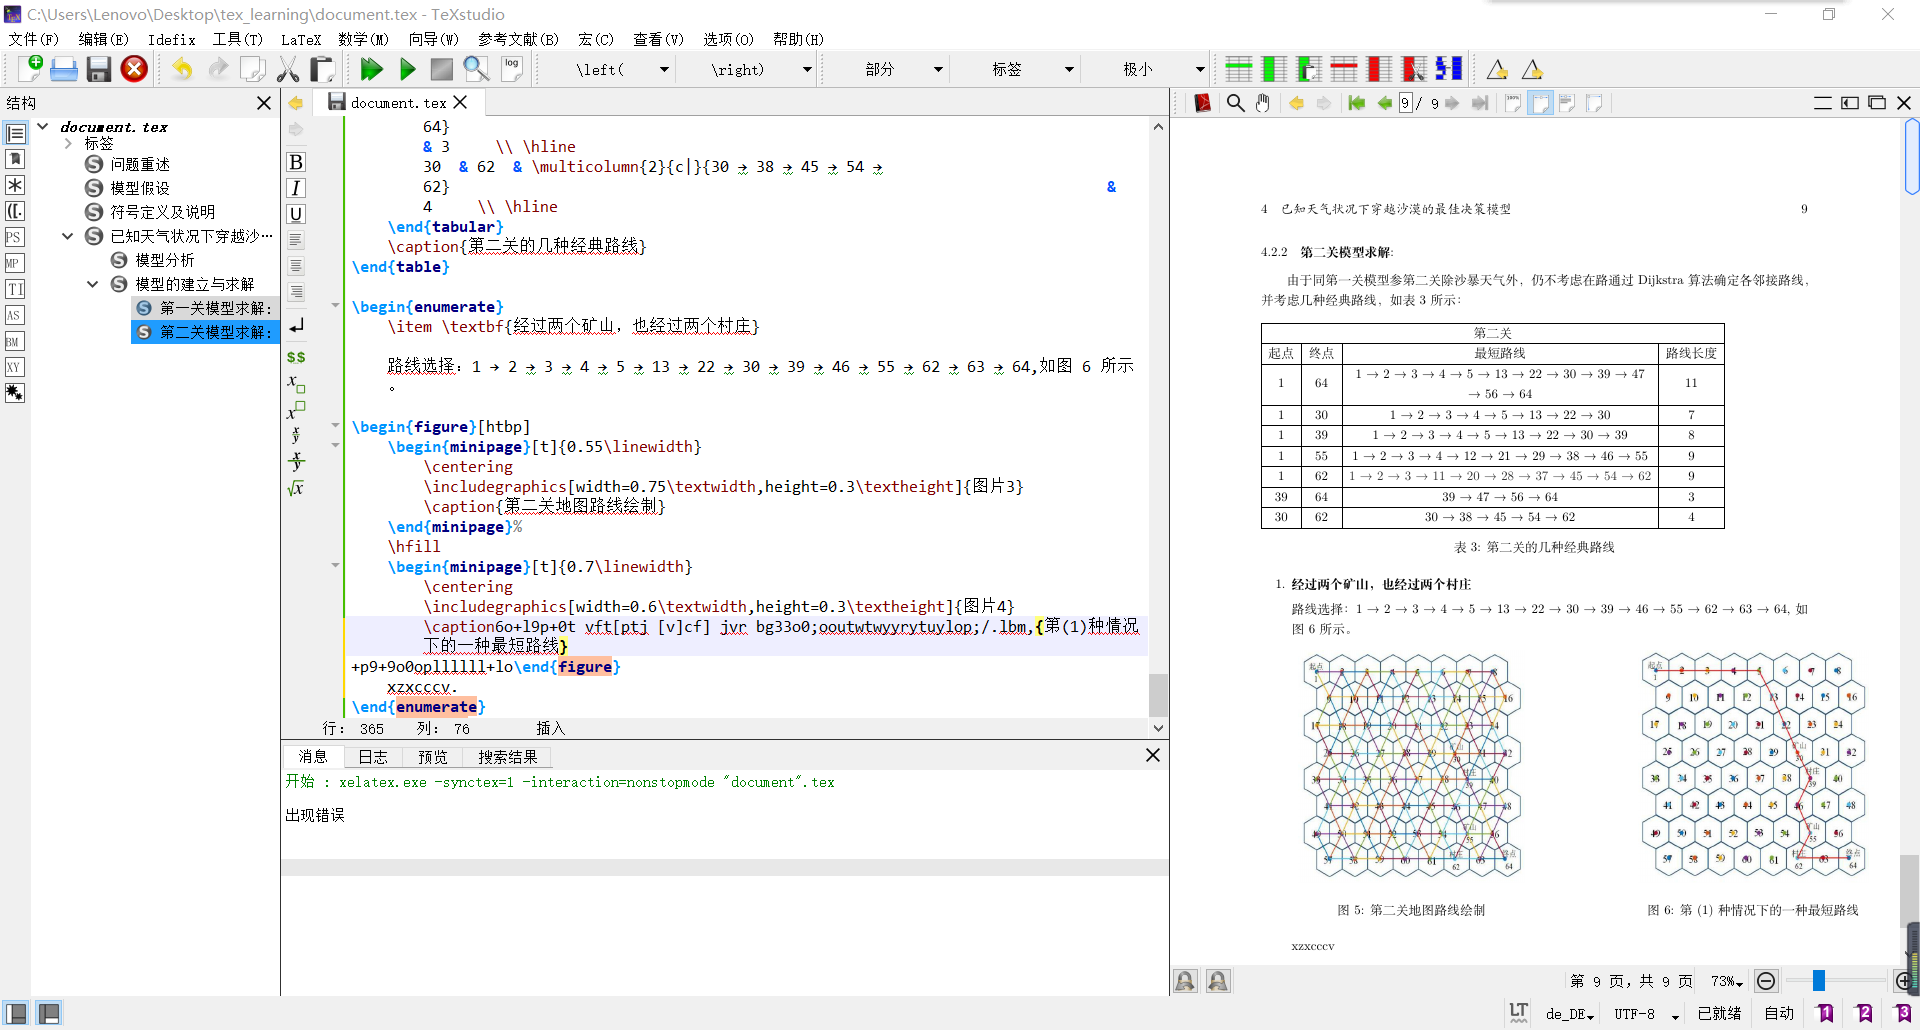This screenshot has width=1920, height=1030.
Task: Save the document with floppy icon
Action: click(98, 69)
